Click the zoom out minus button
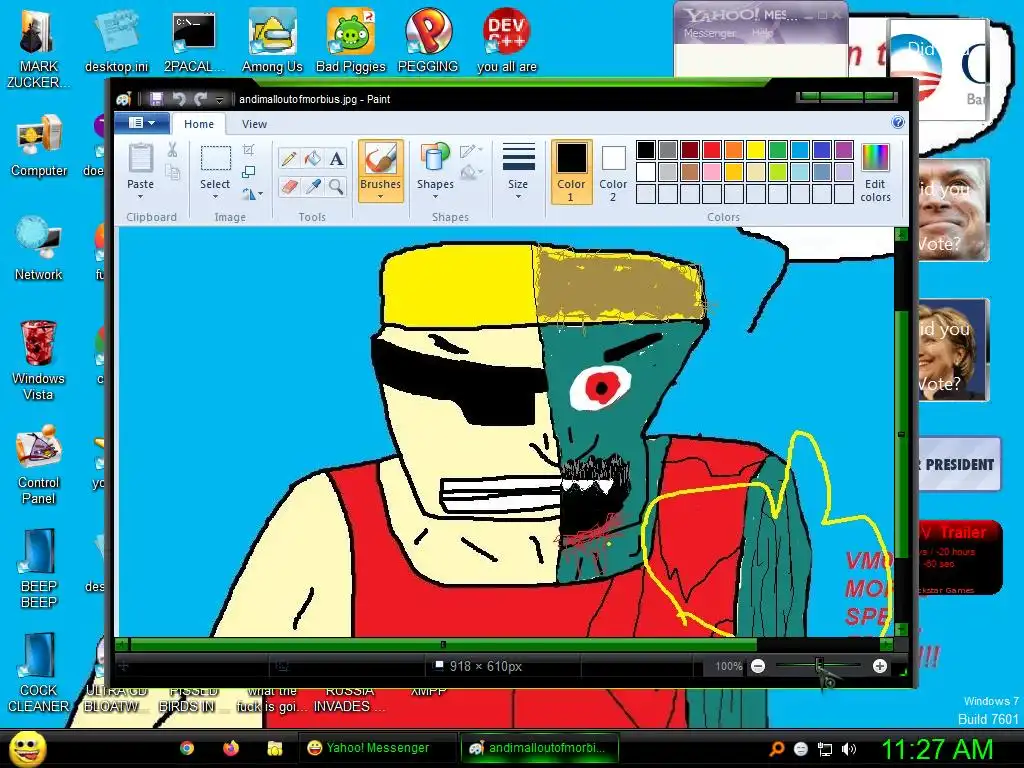This screenshot has height=768, width=1024. point(758,666)
